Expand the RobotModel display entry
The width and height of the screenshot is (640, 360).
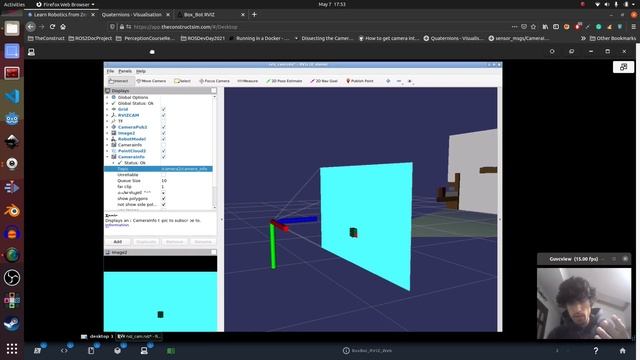click(108, 139)
